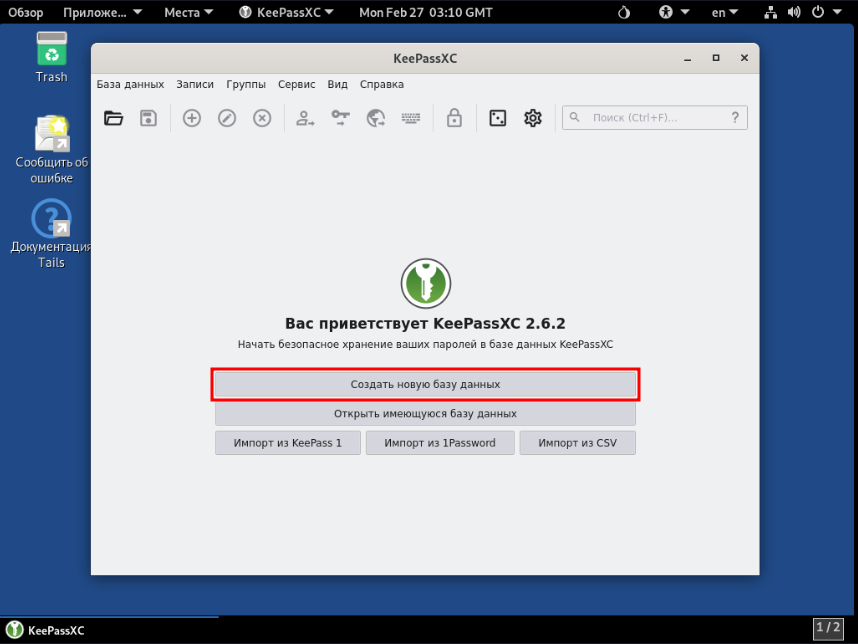Click the copy username toolbar icon
This screenshot has width=858, height=644.
[306, 118]
